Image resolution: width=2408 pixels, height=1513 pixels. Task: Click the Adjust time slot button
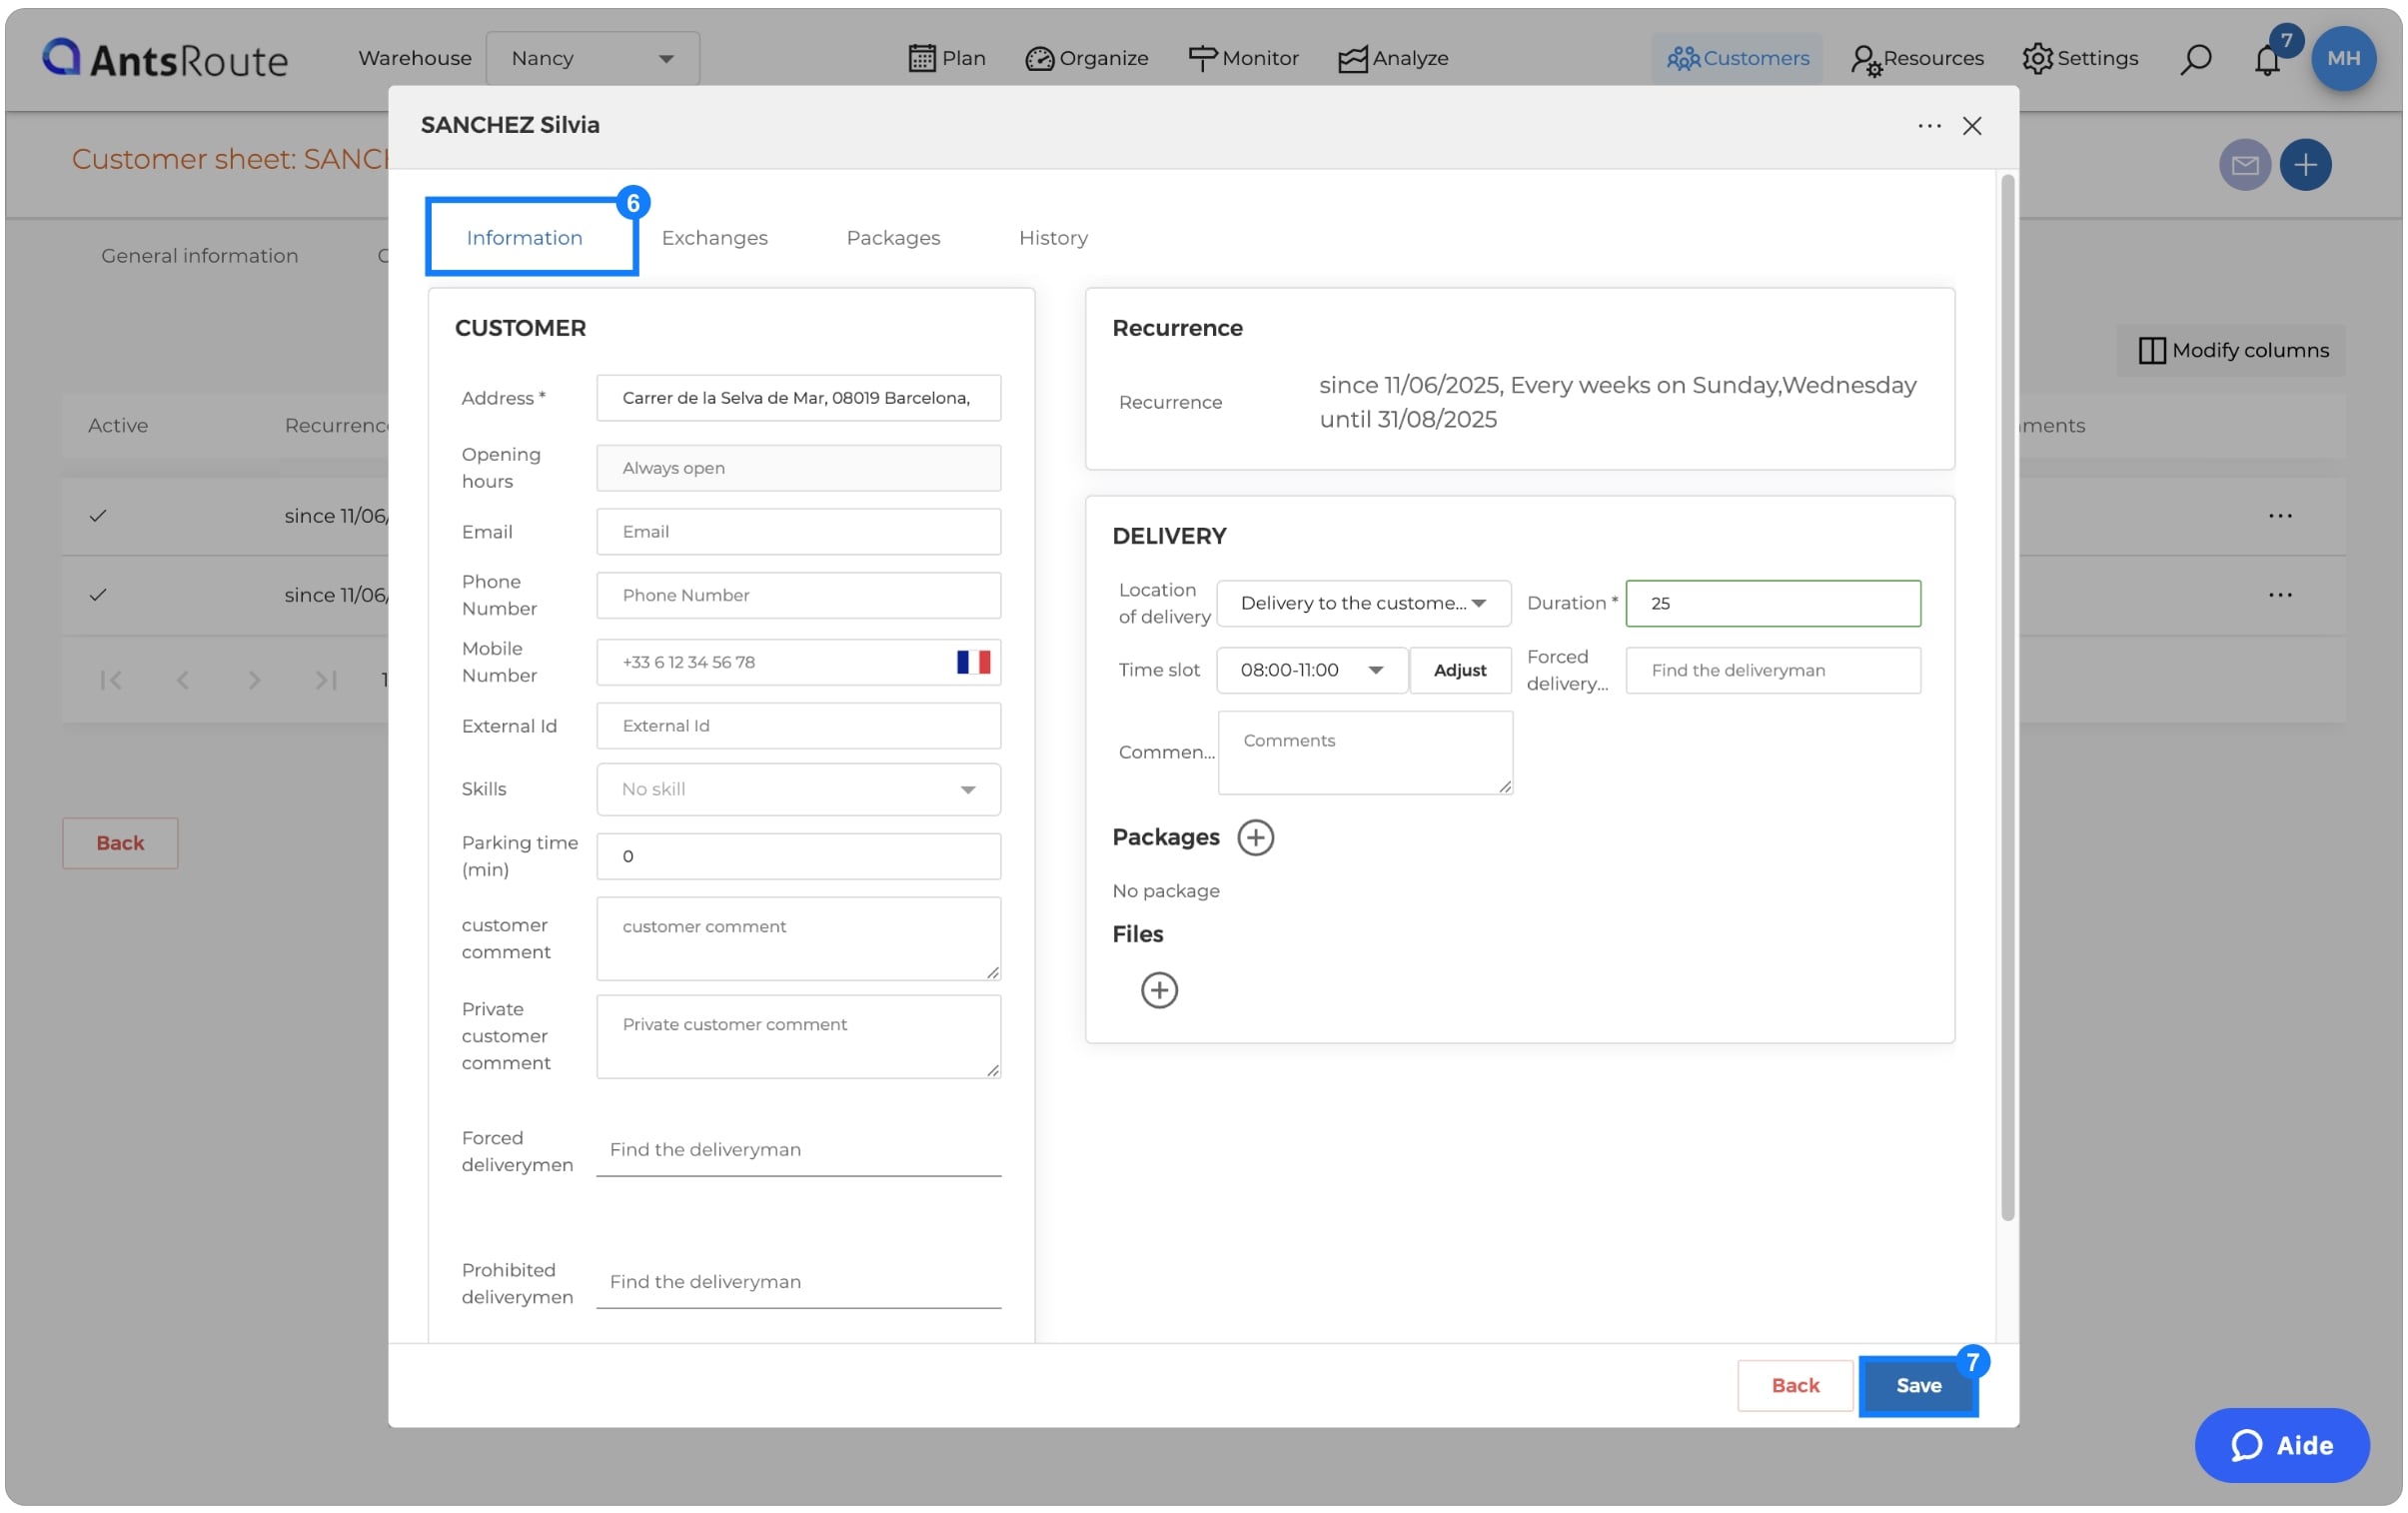(x=1459, y=670)
